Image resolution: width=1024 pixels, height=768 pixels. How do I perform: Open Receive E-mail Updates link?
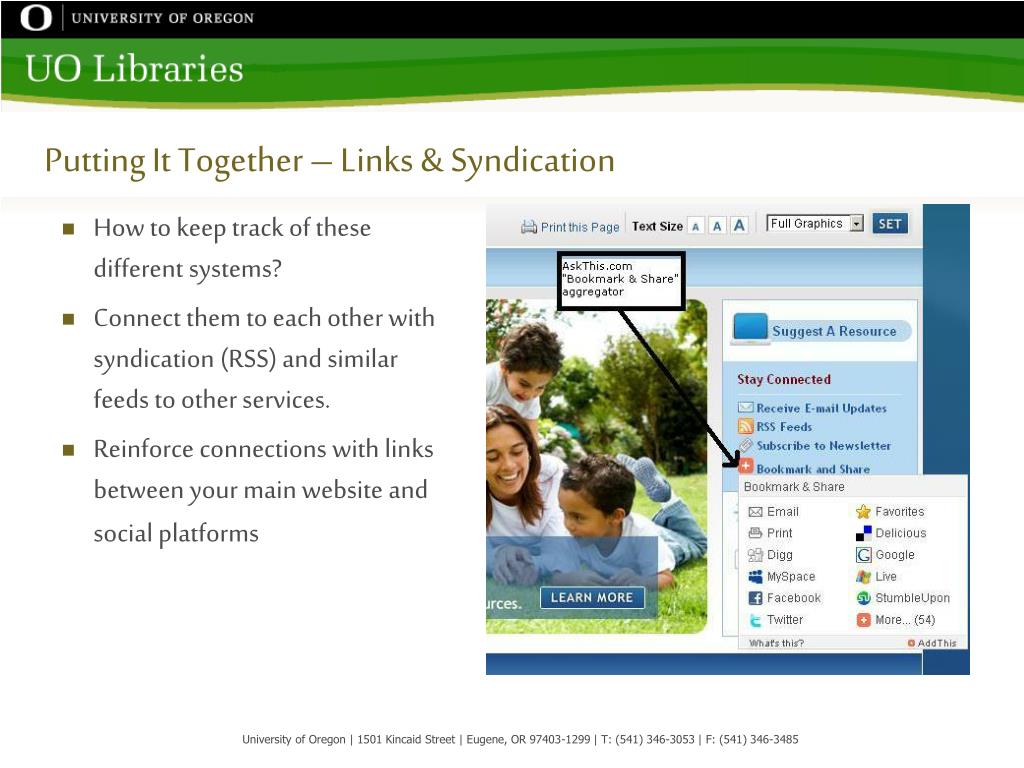coord(821,408)
